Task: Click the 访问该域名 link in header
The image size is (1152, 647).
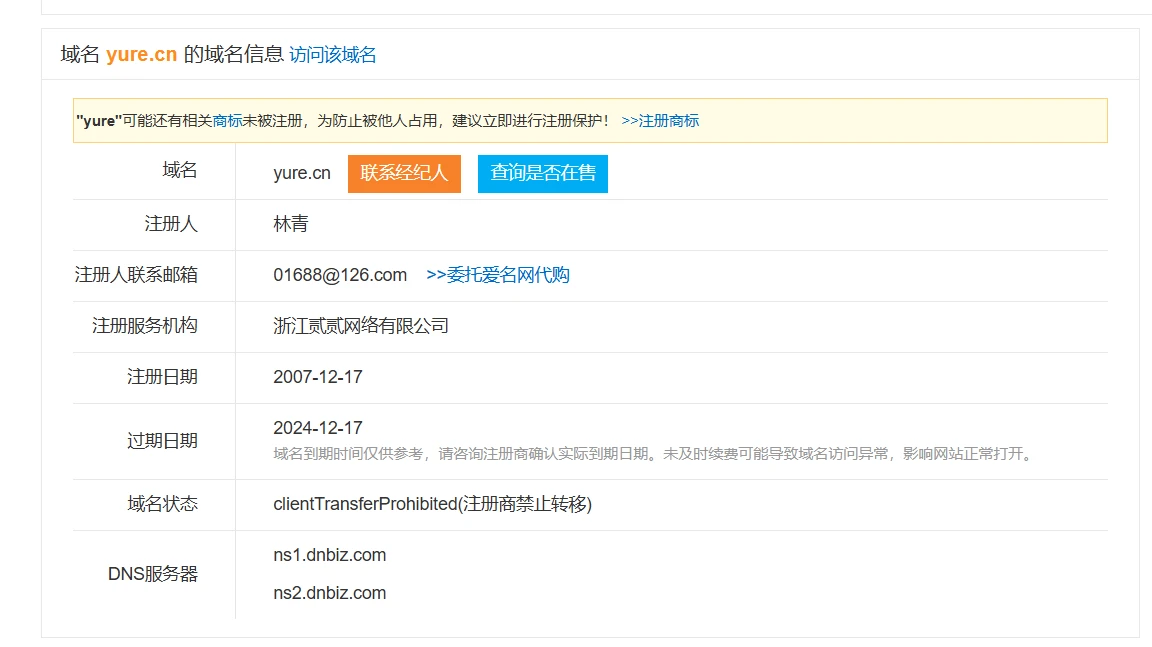Action: click(x=332, y=55)
